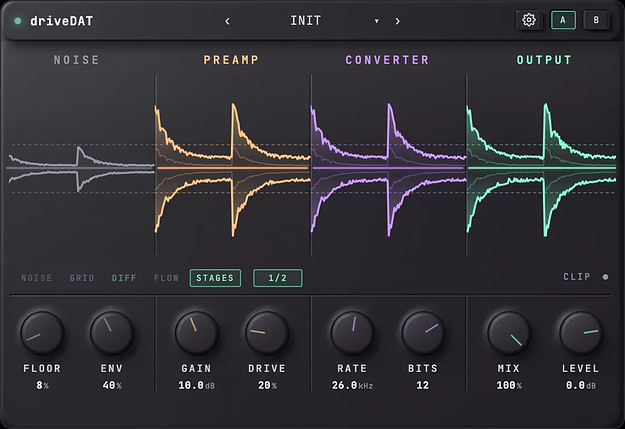
Task: Adjust the RATE knob
Action: click(352, 333)
